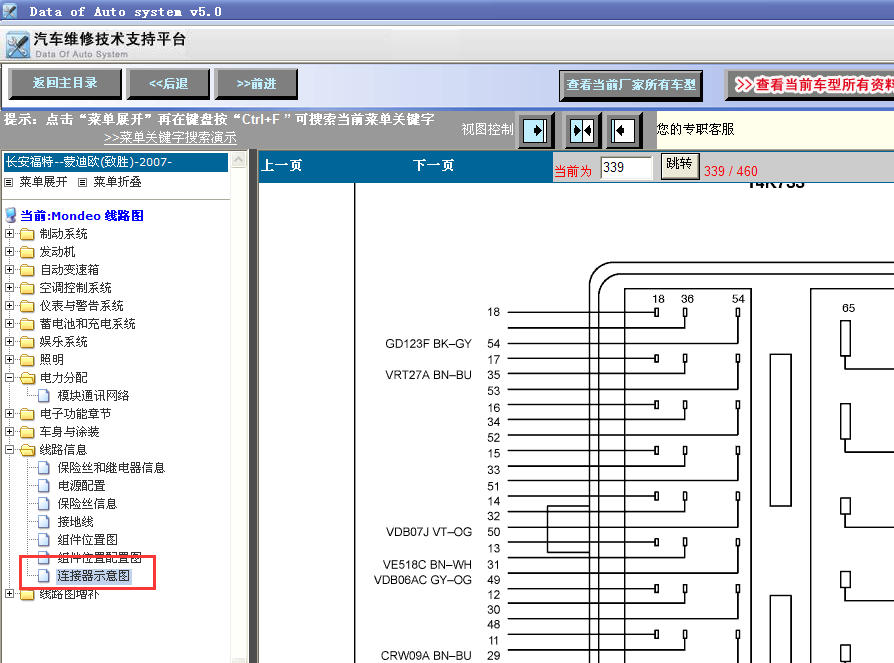Select the 保险丝信息 entry
Screen dimensions: 894x663
[x=87, y=504]
